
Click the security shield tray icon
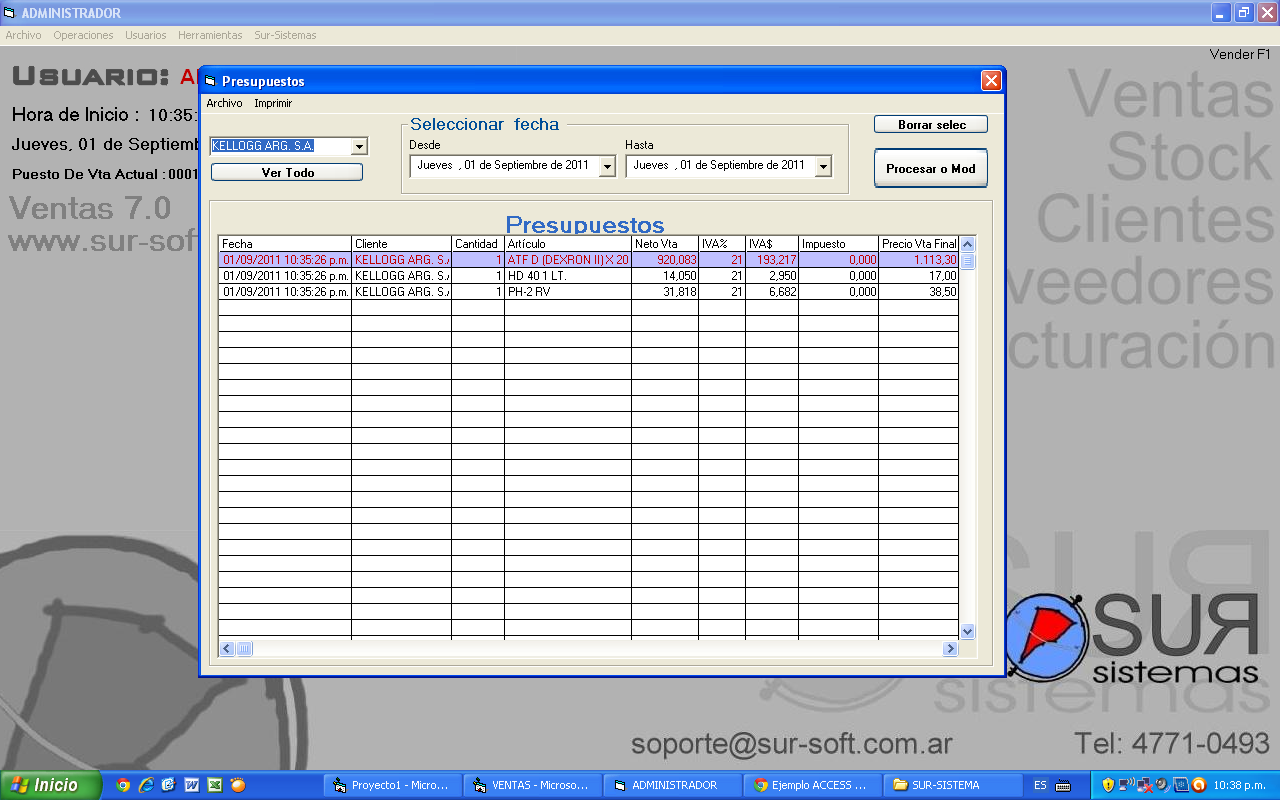click(1108, 785)
